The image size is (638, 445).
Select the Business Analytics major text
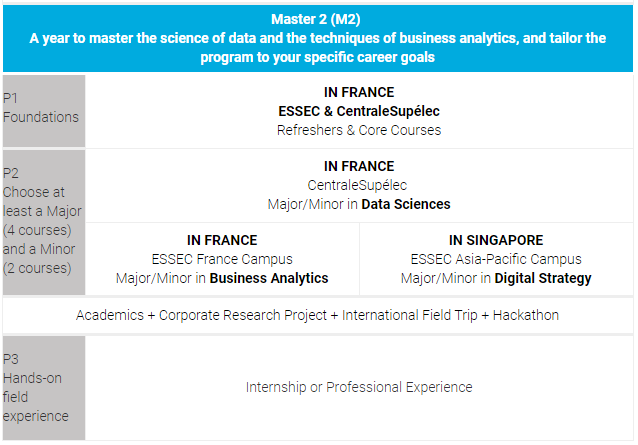pos(269,278)
